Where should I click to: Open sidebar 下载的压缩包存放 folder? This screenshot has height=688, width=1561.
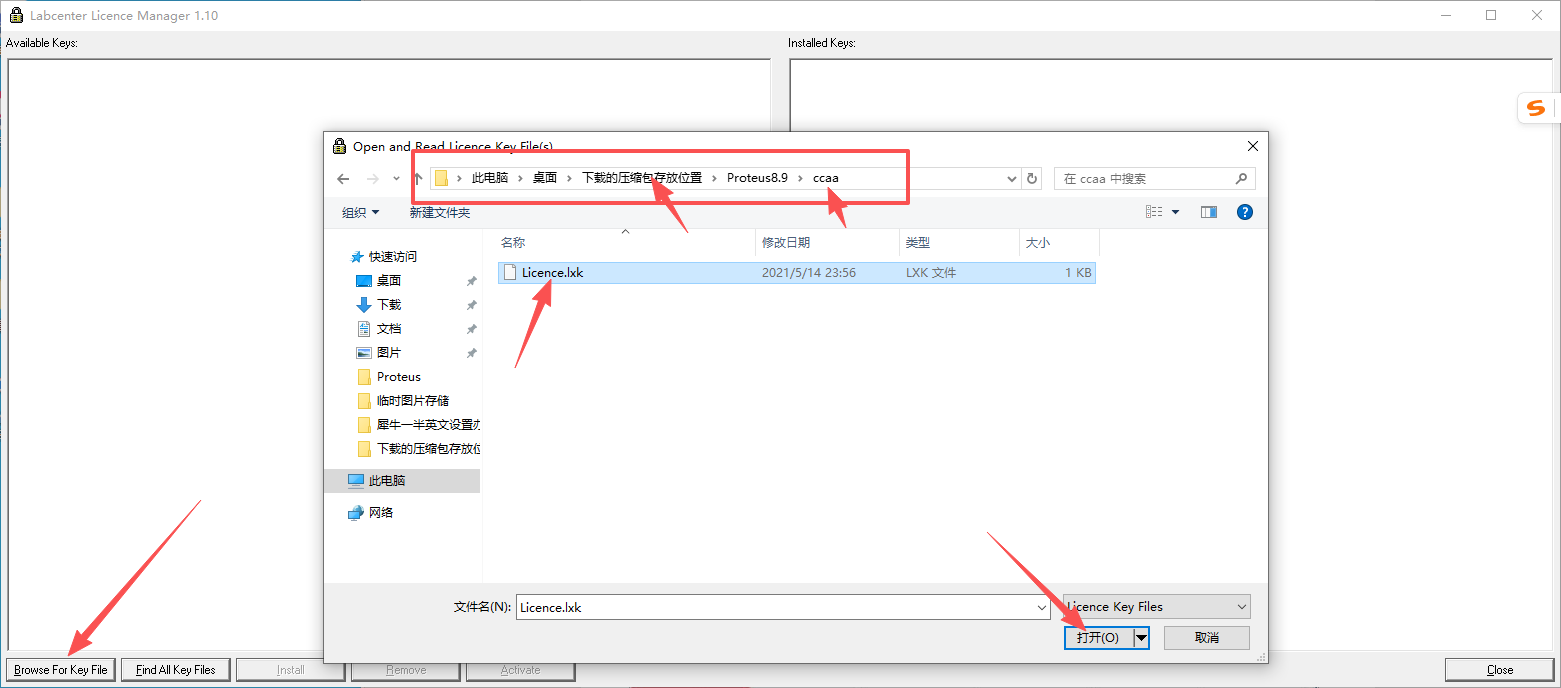[x=418, y=449]
